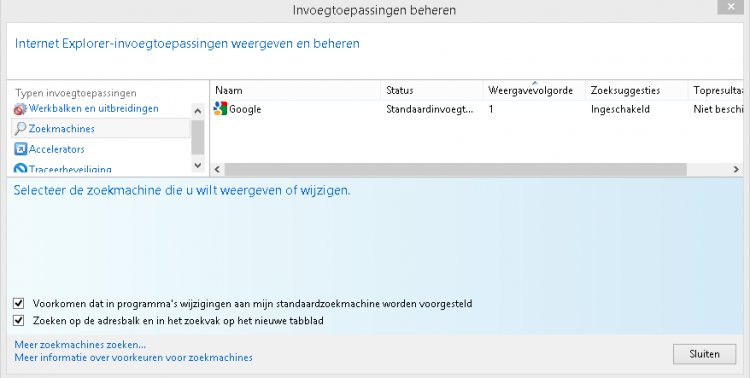
Task: Click the Zoekmachines magnifier icon
Action: 20,128
